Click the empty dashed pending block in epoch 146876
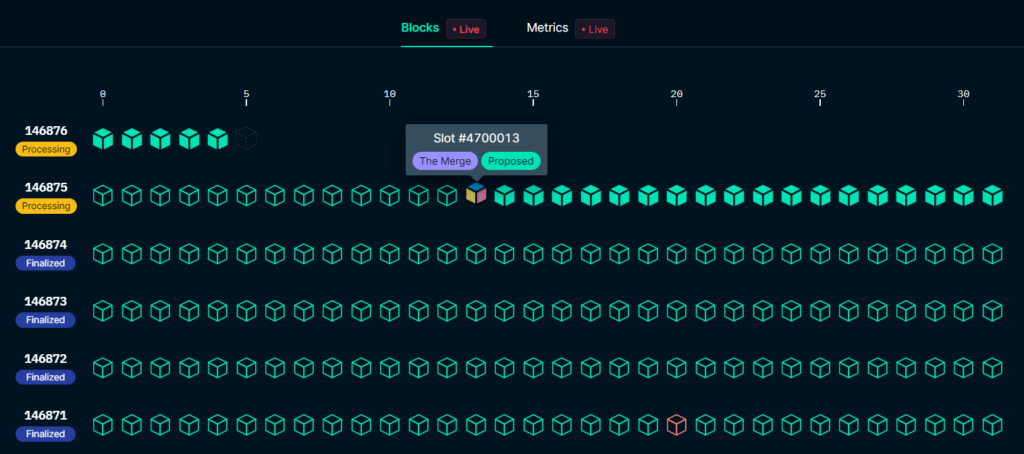Screen dimensions: 1024x454 click(x=246, y=139)
